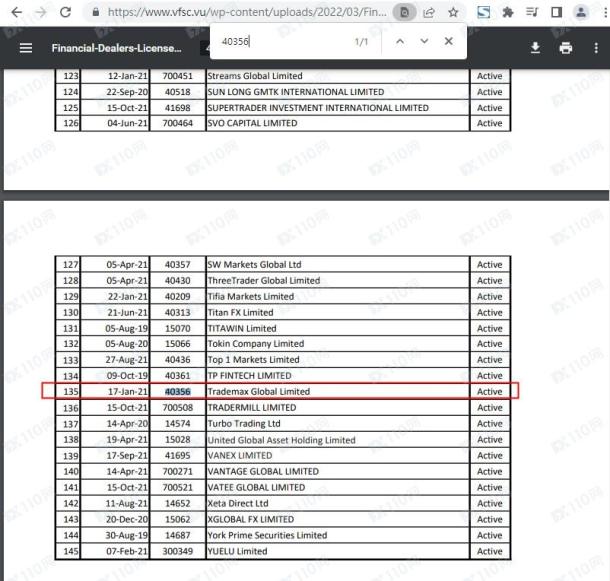The image size is (610, 581).
Task: Click Xeta Direct Ltd cell
Action: [337, 503]
